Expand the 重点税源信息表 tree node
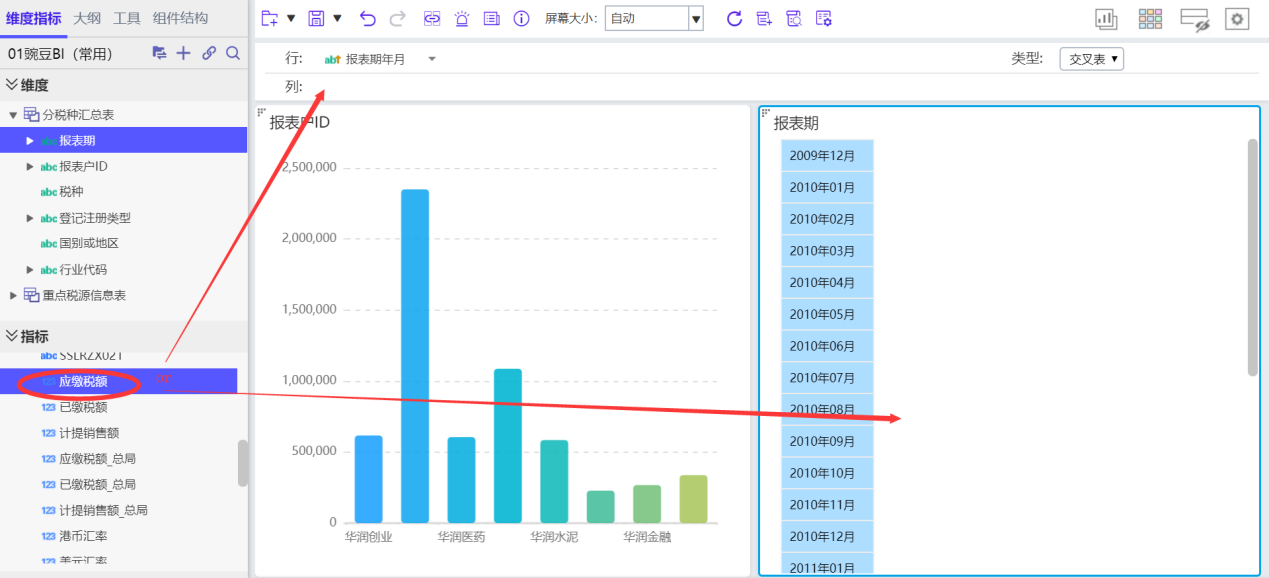Image resolution: width=1269 pixels, height=578 pixels. pyautogui.click(x=13, y=295)
